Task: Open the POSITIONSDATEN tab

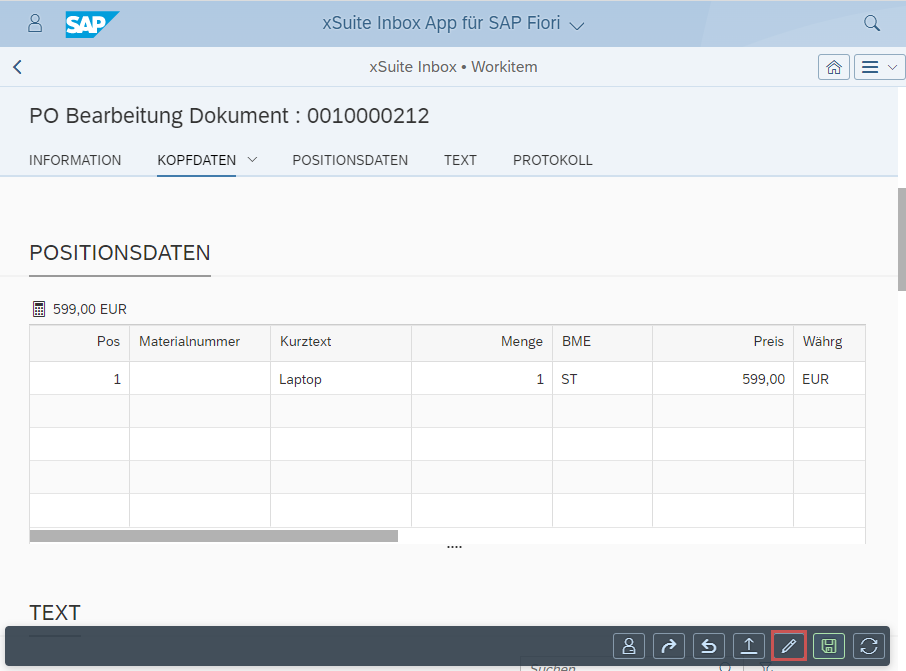Action: 350,160
